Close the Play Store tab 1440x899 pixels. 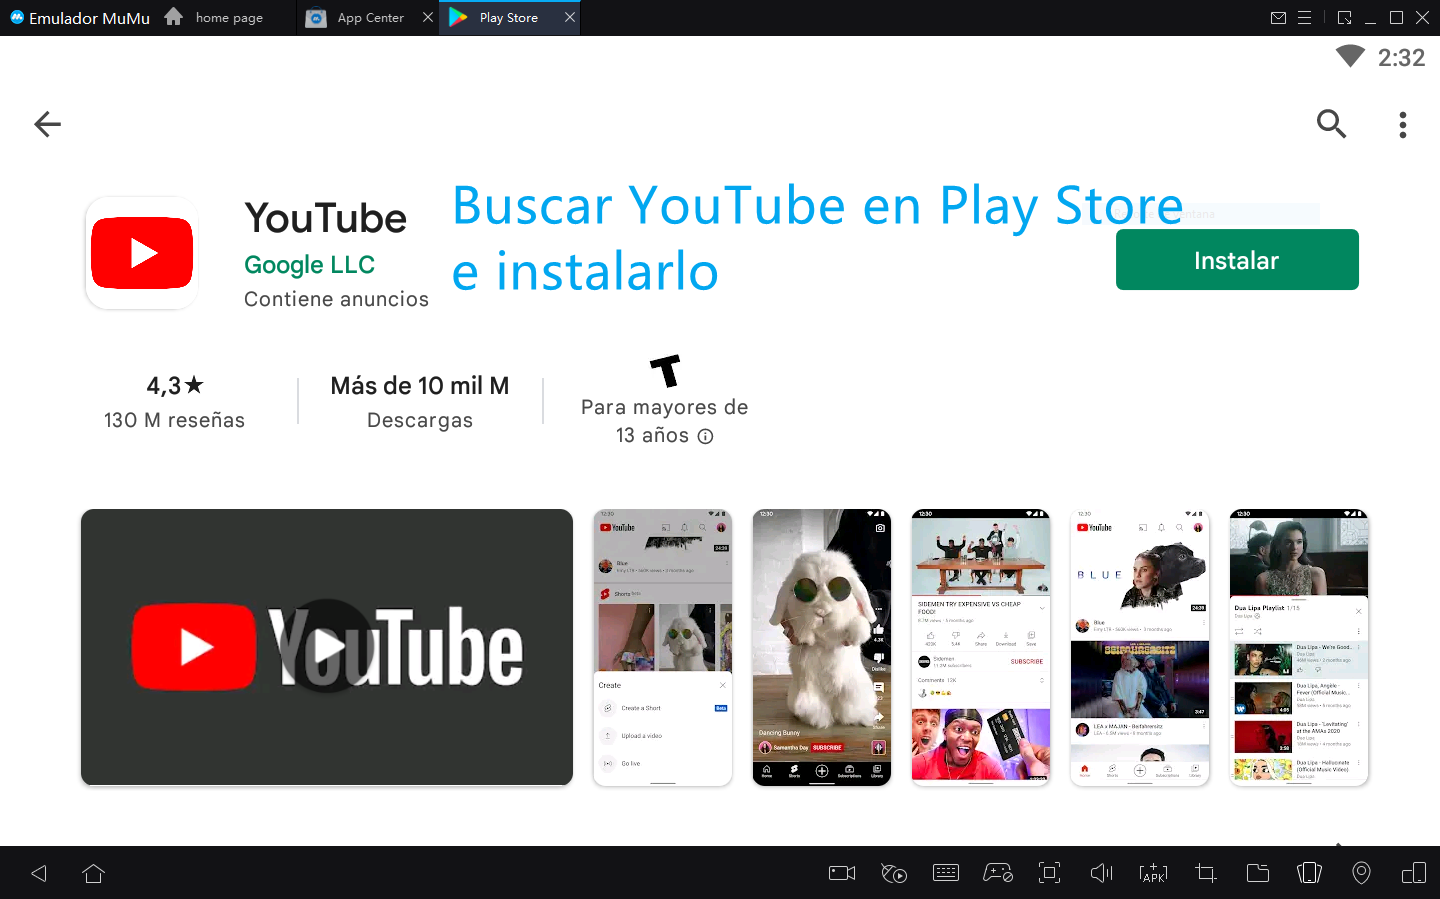pos(570,17)
